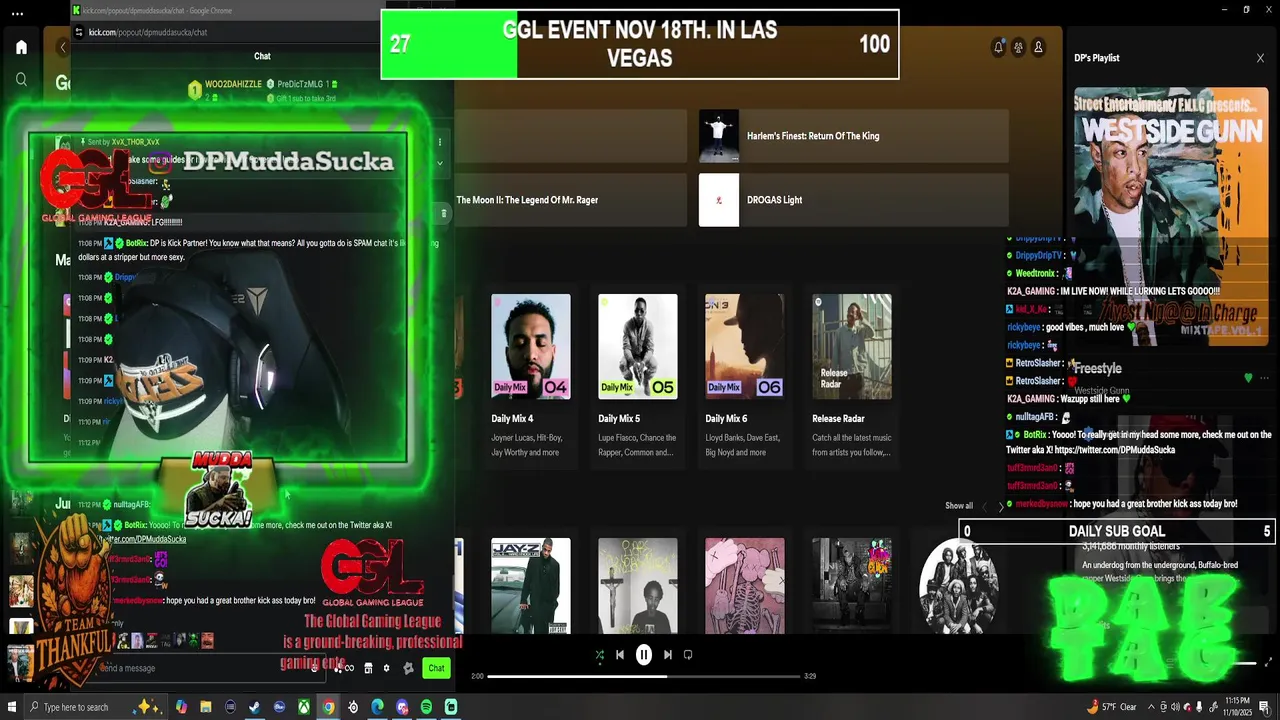This screenshot has width=1280, height=720.
Task: Open the round band-photo artist thumbnail
Action: [959, 586]
